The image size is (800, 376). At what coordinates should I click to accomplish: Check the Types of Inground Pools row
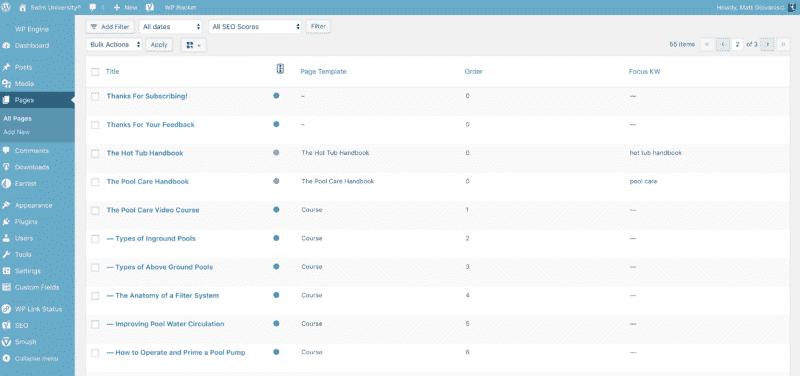95,239
